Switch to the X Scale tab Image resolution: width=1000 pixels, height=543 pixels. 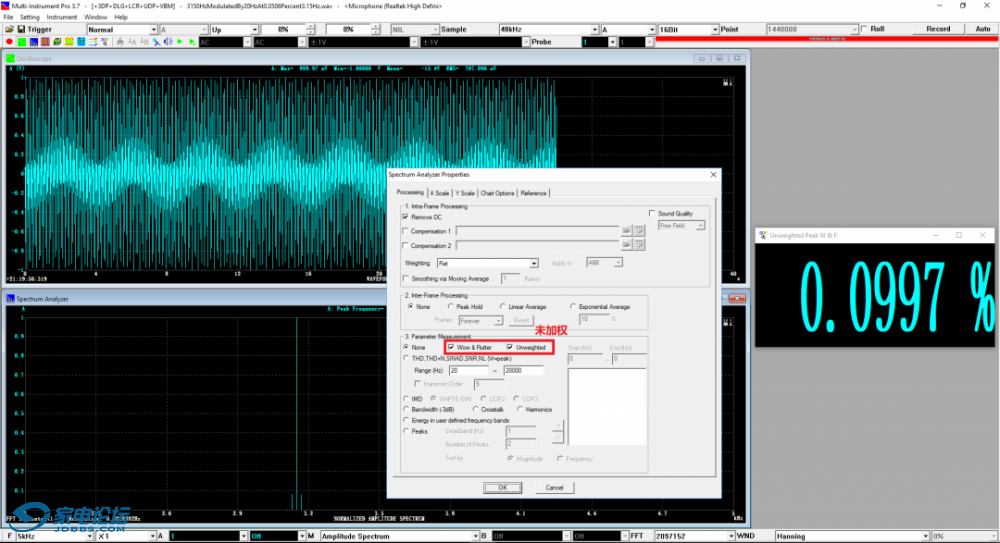439,193
